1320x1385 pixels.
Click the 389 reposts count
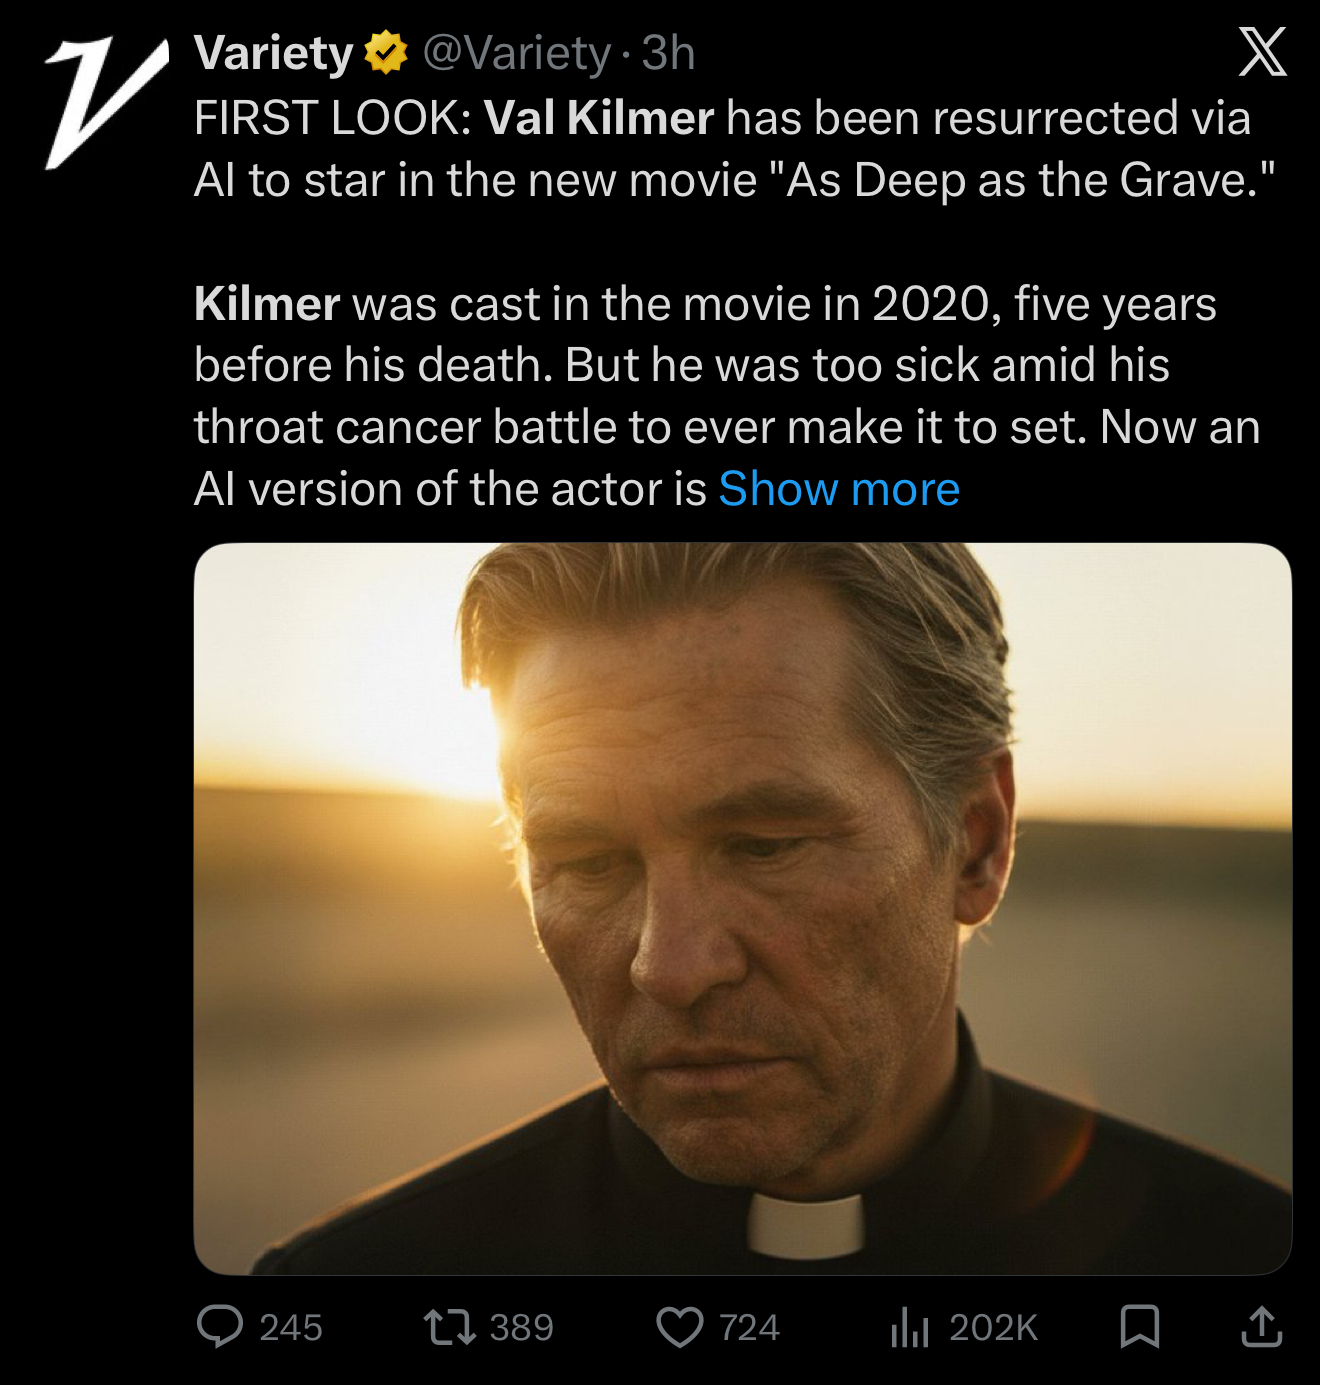coord(521,1327)
